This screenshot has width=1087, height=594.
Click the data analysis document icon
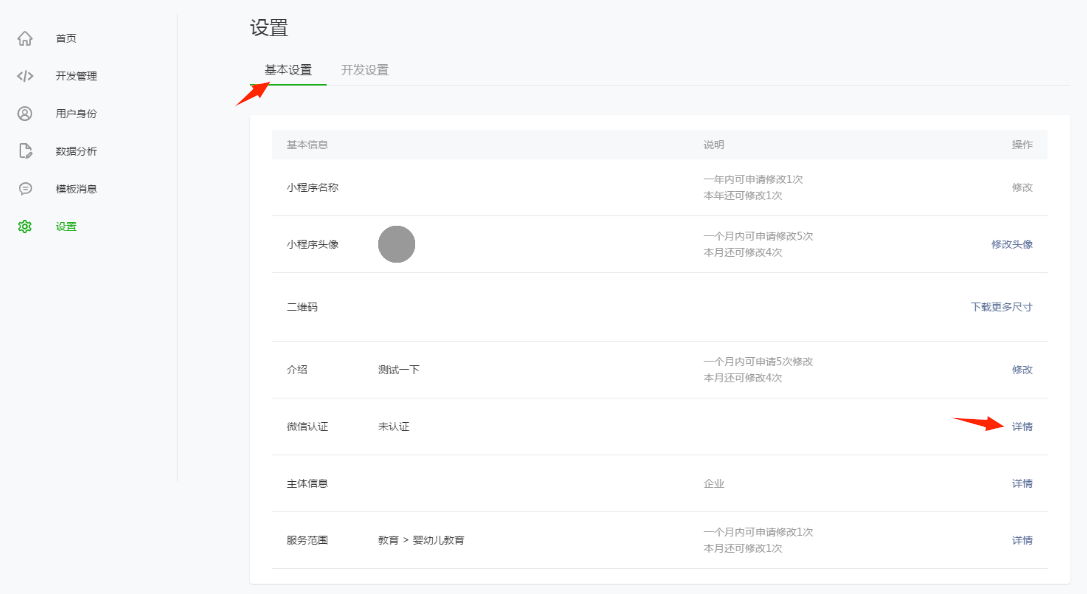pyautogui.click(x=25, y=151)
